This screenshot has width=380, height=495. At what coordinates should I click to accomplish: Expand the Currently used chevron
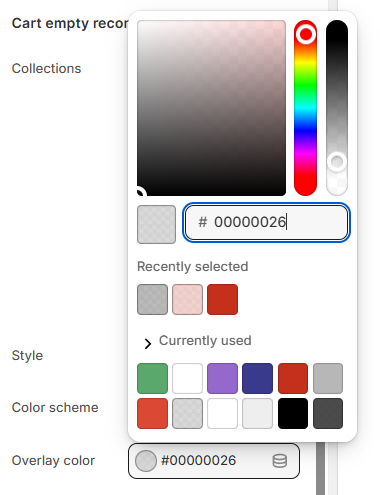click(x=147, y=343)
